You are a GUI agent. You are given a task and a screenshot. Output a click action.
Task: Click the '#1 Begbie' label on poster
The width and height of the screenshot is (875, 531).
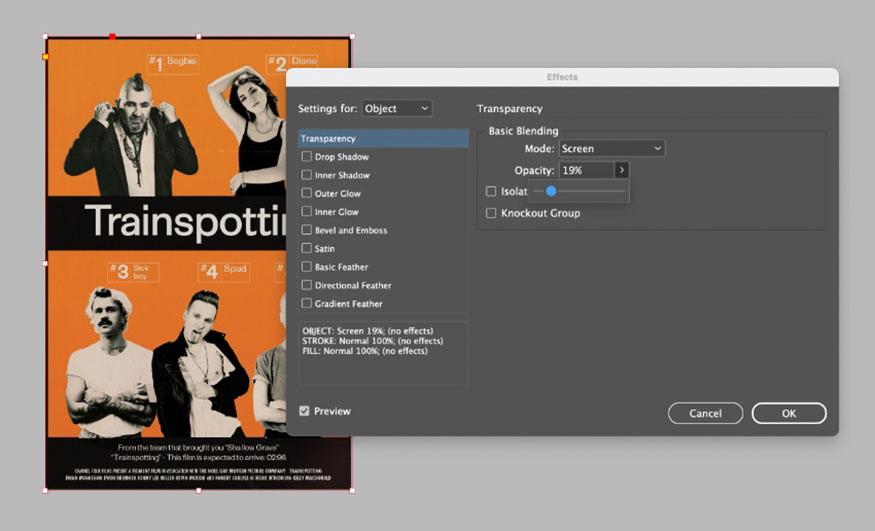point(173,63)
